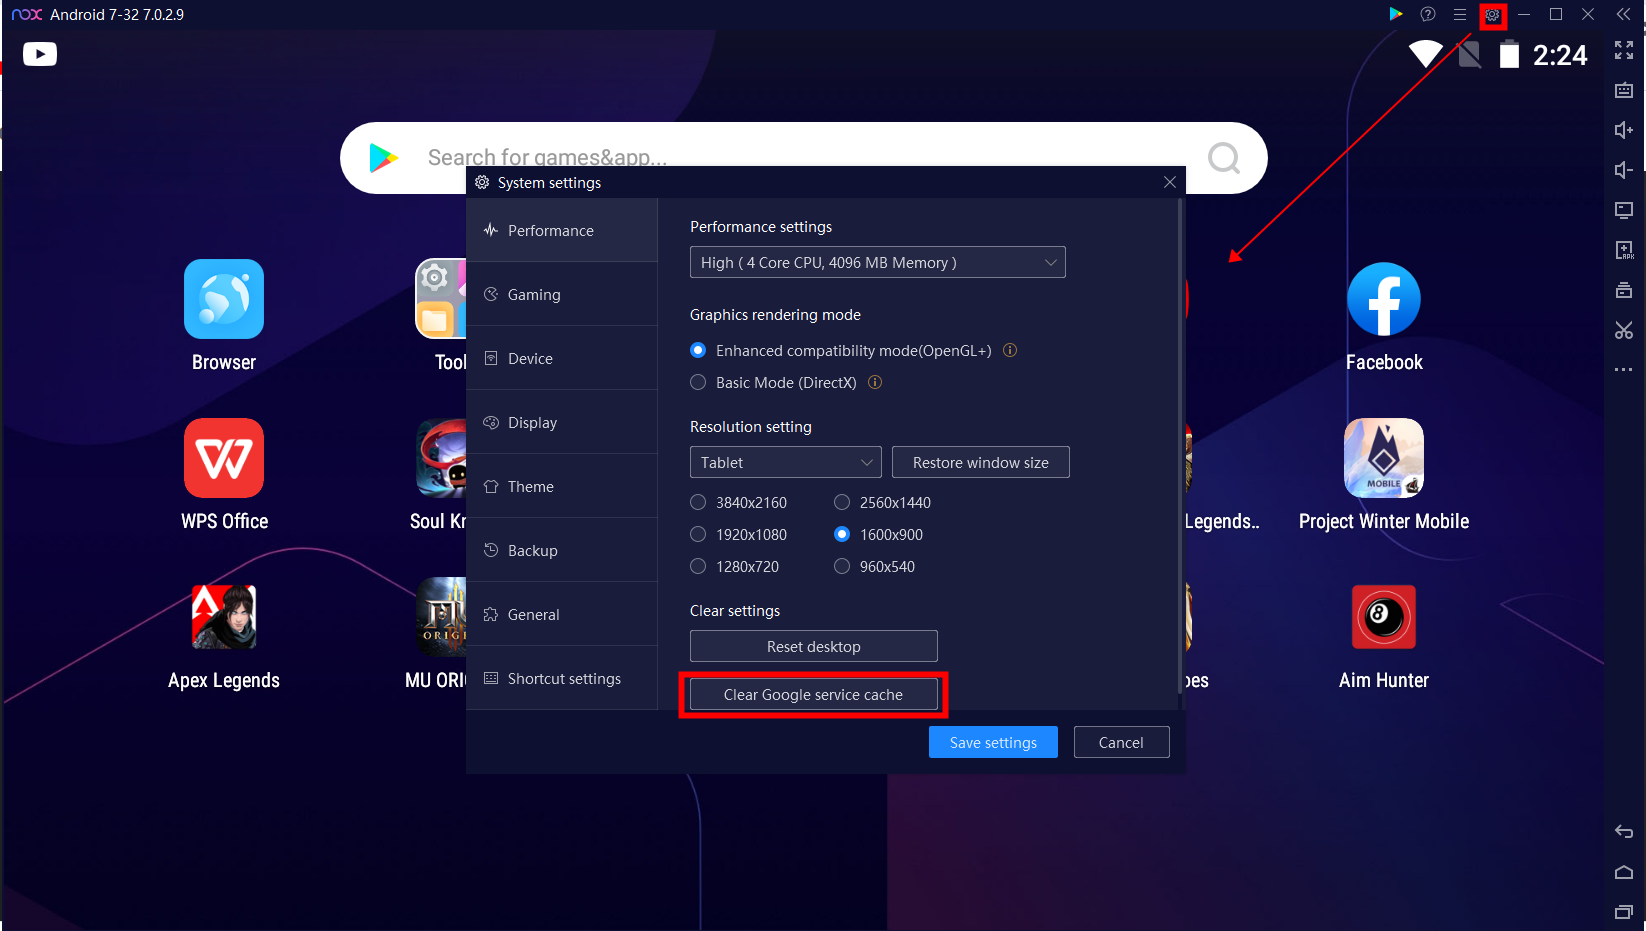Increase volume from sidebar

tap(1624, 130)
